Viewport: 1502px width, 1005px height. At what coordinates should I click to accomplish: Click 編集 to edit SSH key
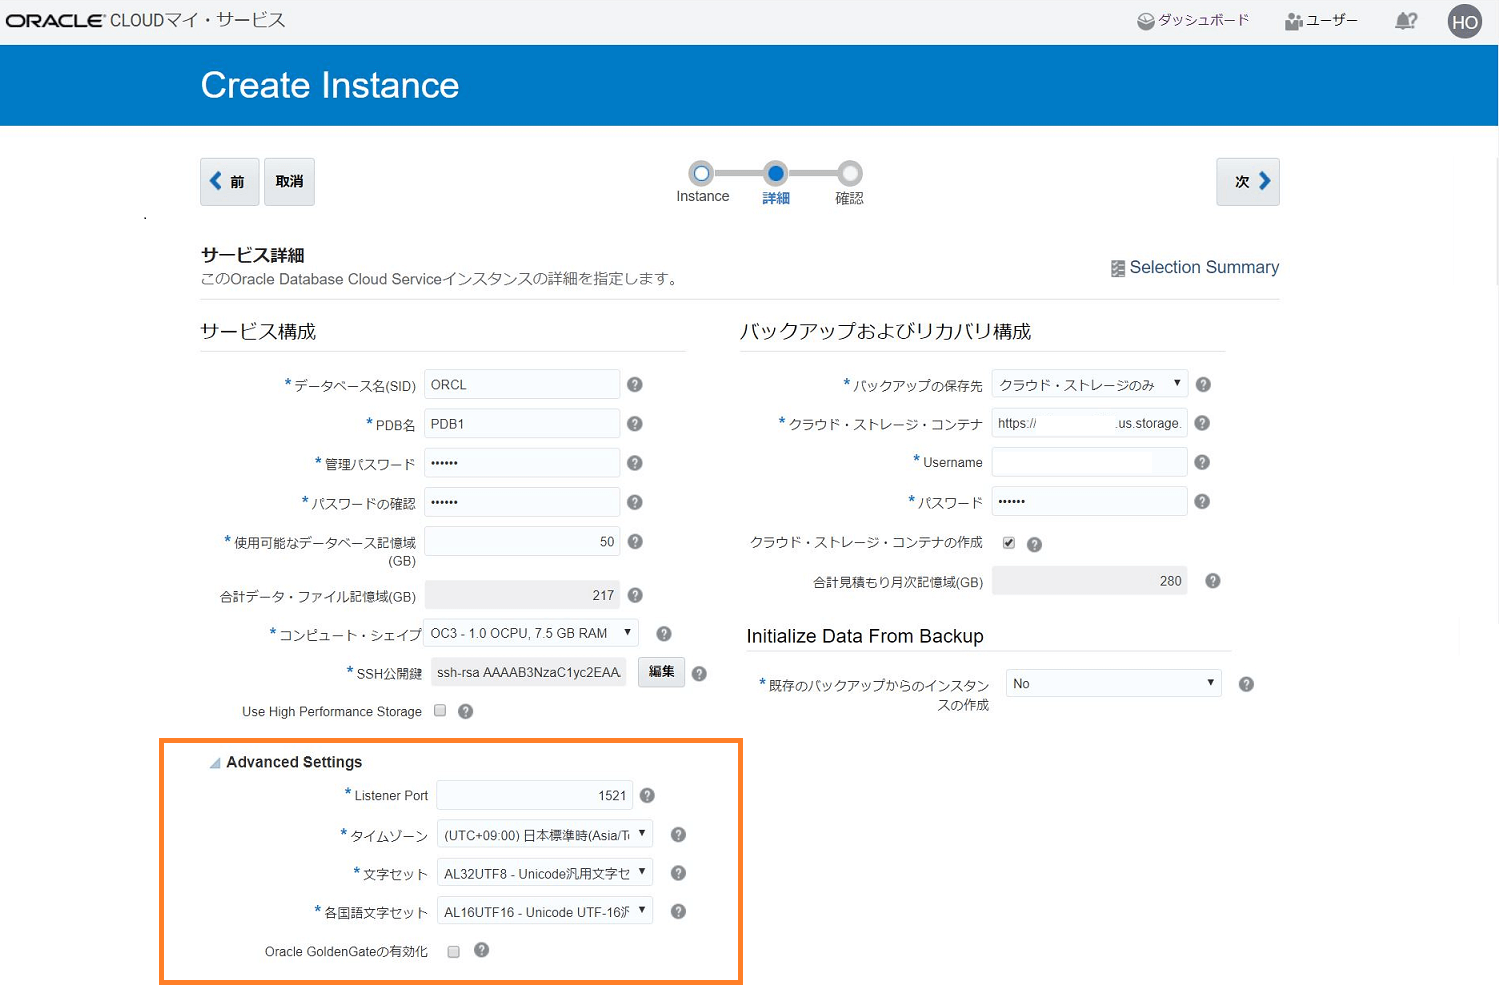pos(661,672)
